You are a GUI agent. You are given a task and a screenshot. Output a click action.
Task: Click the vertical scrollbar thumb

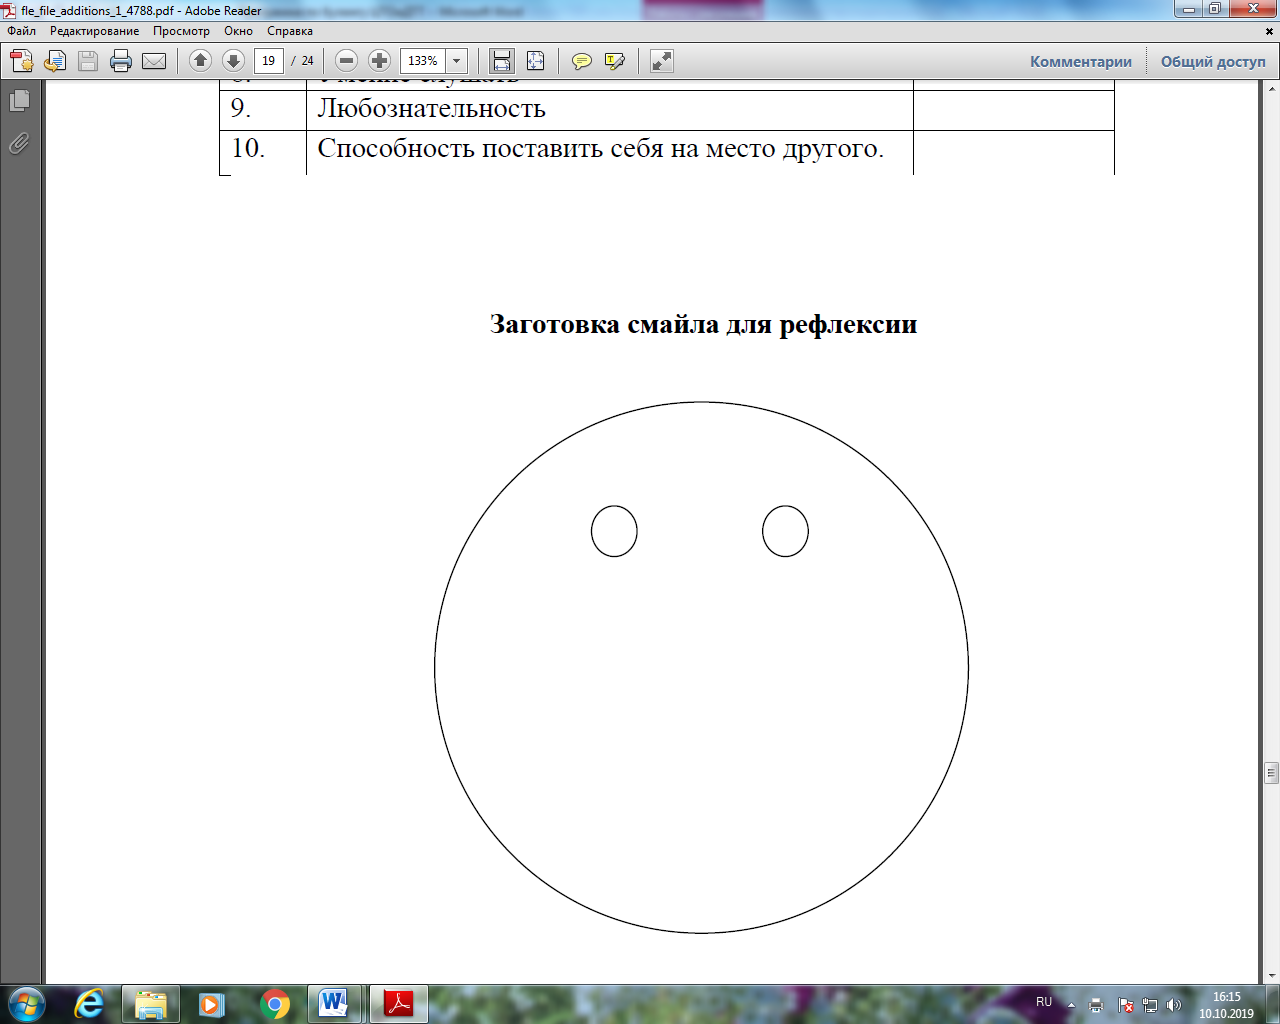pyautogui.click(x=1271, y=773)
